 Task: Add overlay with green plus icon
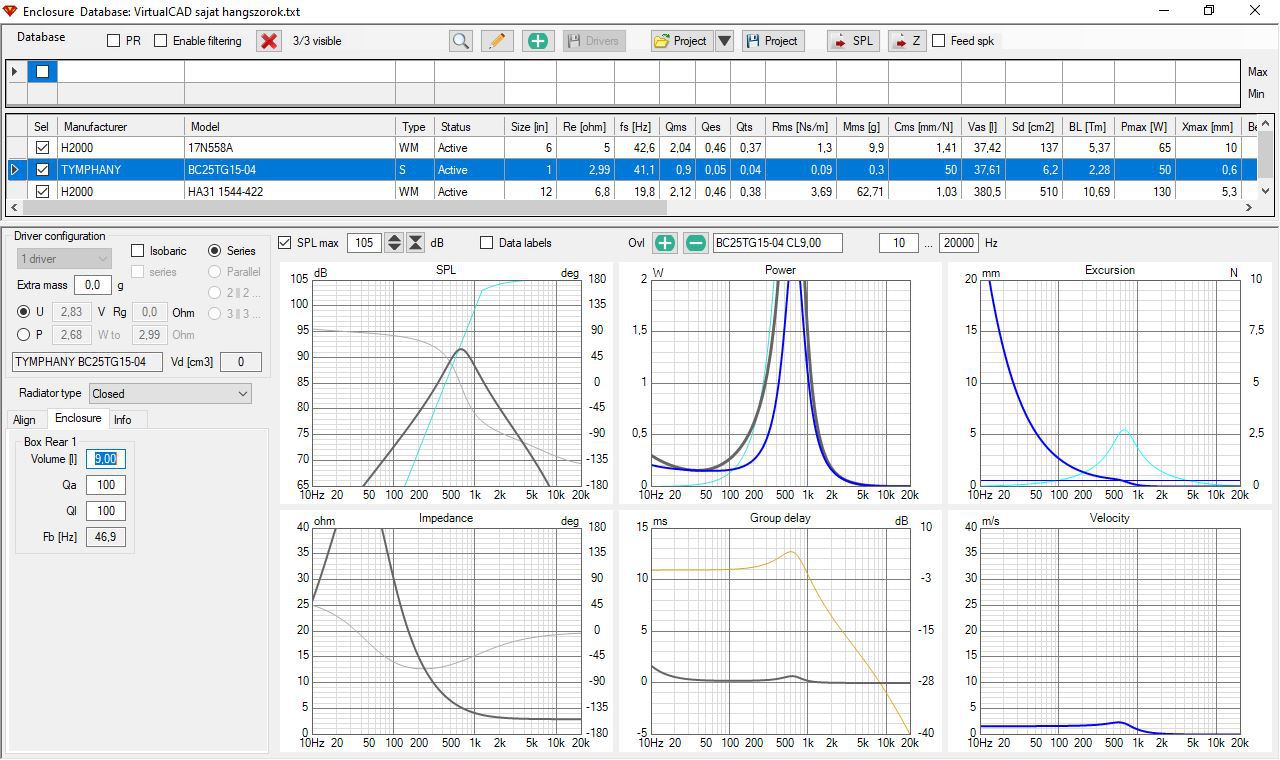point(665,243)
